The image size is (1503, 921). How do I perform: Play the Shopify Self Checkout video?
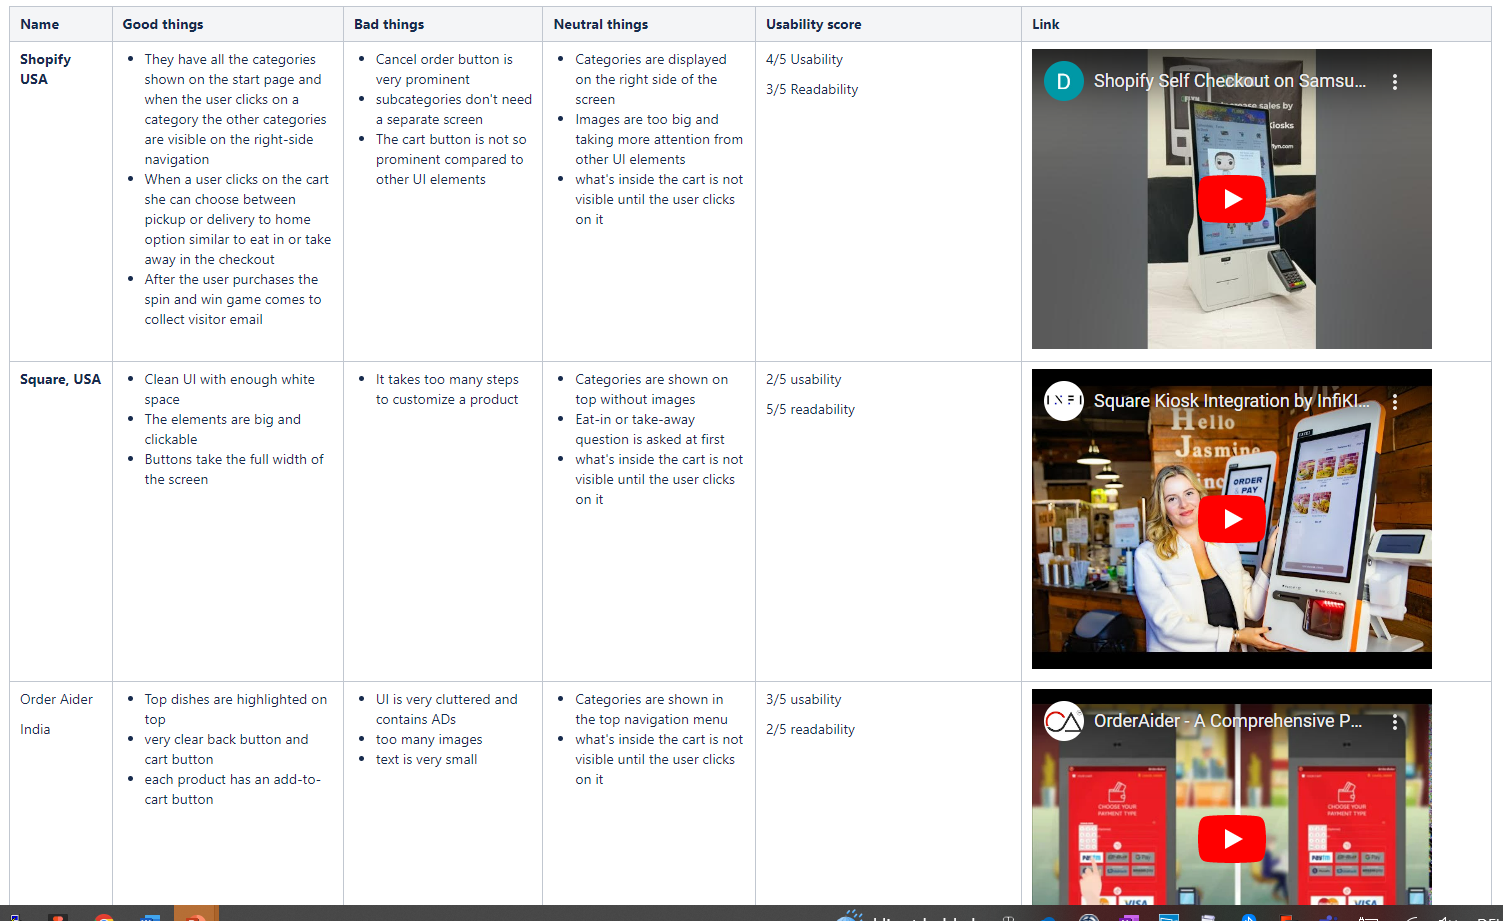coord(1232,199)
